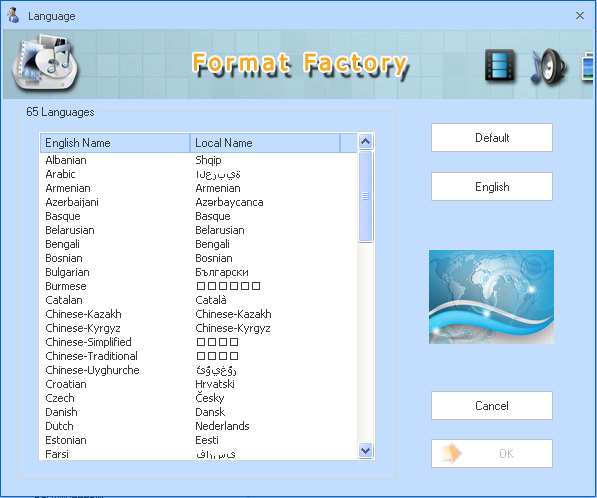Click the scroll up arrow of language list

[366, 142]
